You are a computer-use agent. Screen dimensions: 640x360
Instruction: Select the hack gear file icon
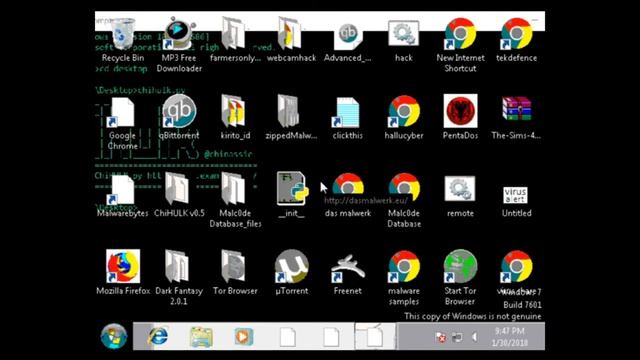point(403,33)
